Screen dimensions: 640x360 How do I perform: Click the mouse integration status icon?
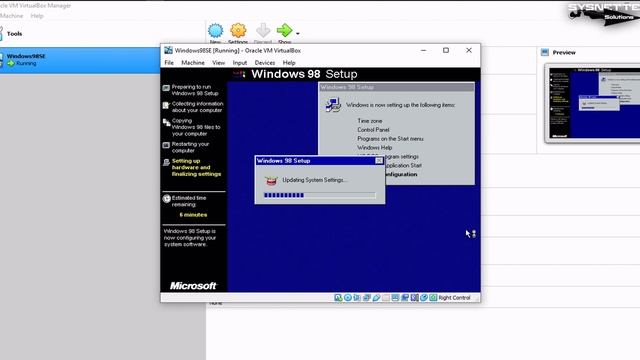click(424, 298)
